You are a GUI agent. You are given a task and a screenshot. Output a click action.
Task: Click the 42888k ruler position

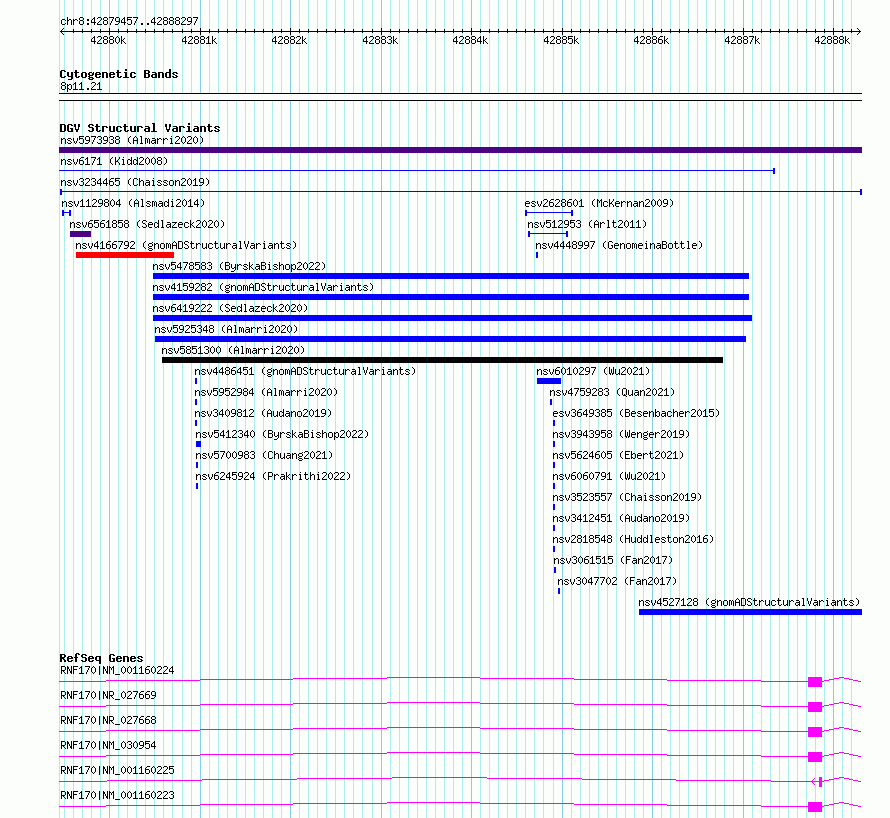point(832,40)
